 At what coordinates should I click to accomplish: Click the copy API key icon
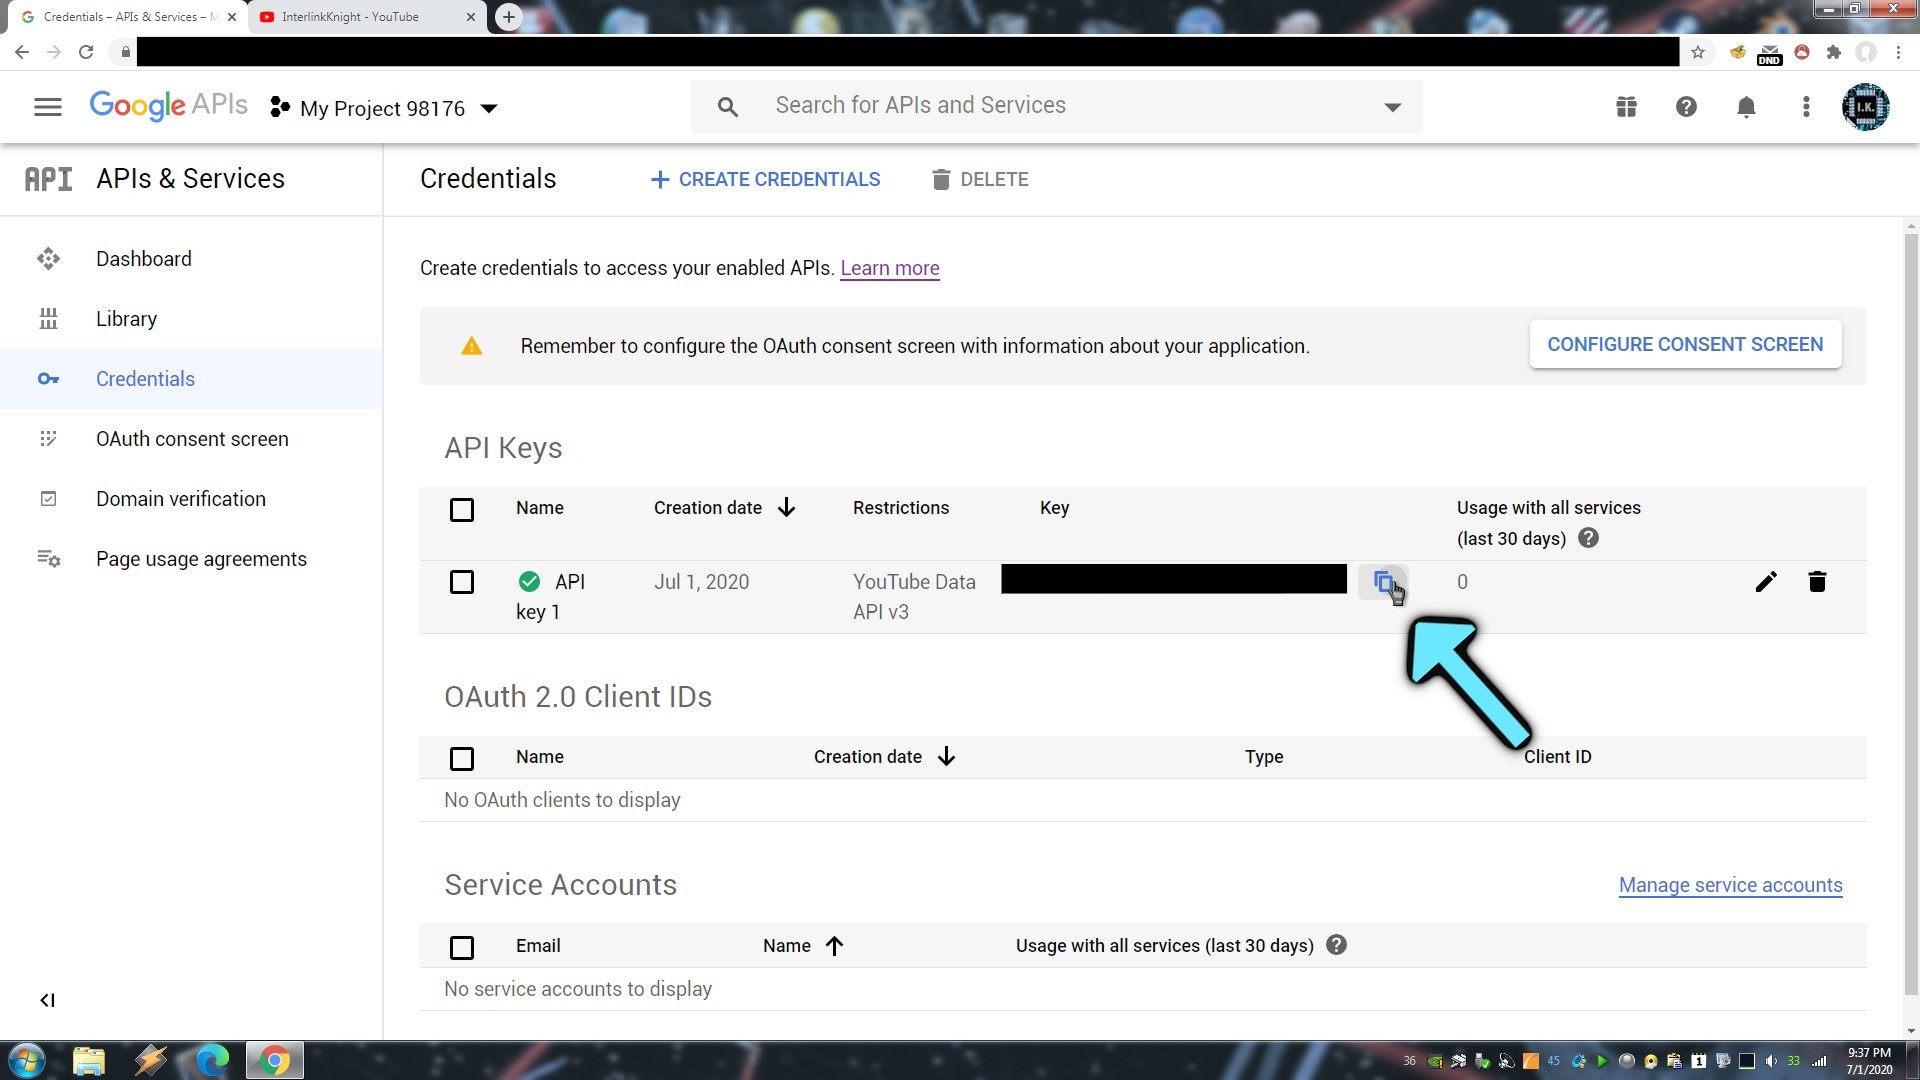click(1385, 582)
